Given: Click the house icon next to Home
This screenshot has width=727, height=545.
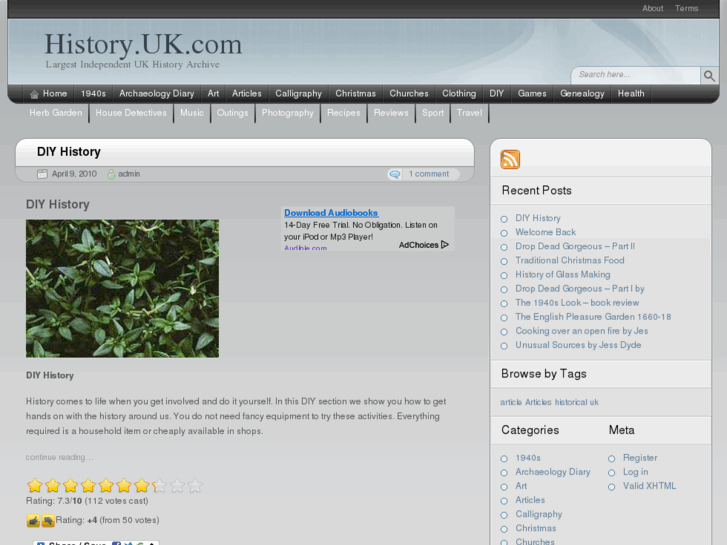Looking at the screenshot, I should coord(34,94).
